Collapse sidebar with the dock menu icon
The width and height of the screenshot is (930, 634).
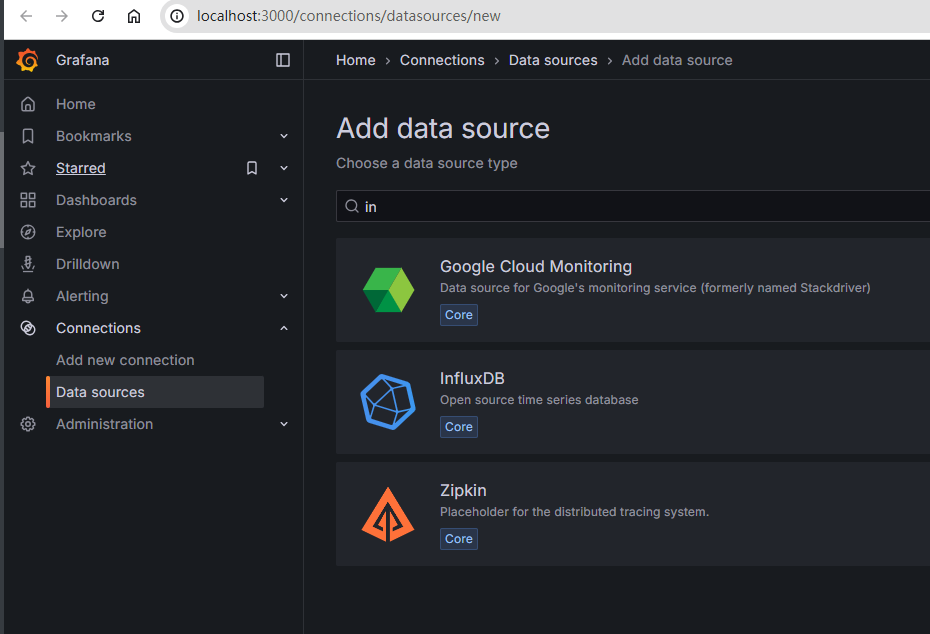pos(283,60)
